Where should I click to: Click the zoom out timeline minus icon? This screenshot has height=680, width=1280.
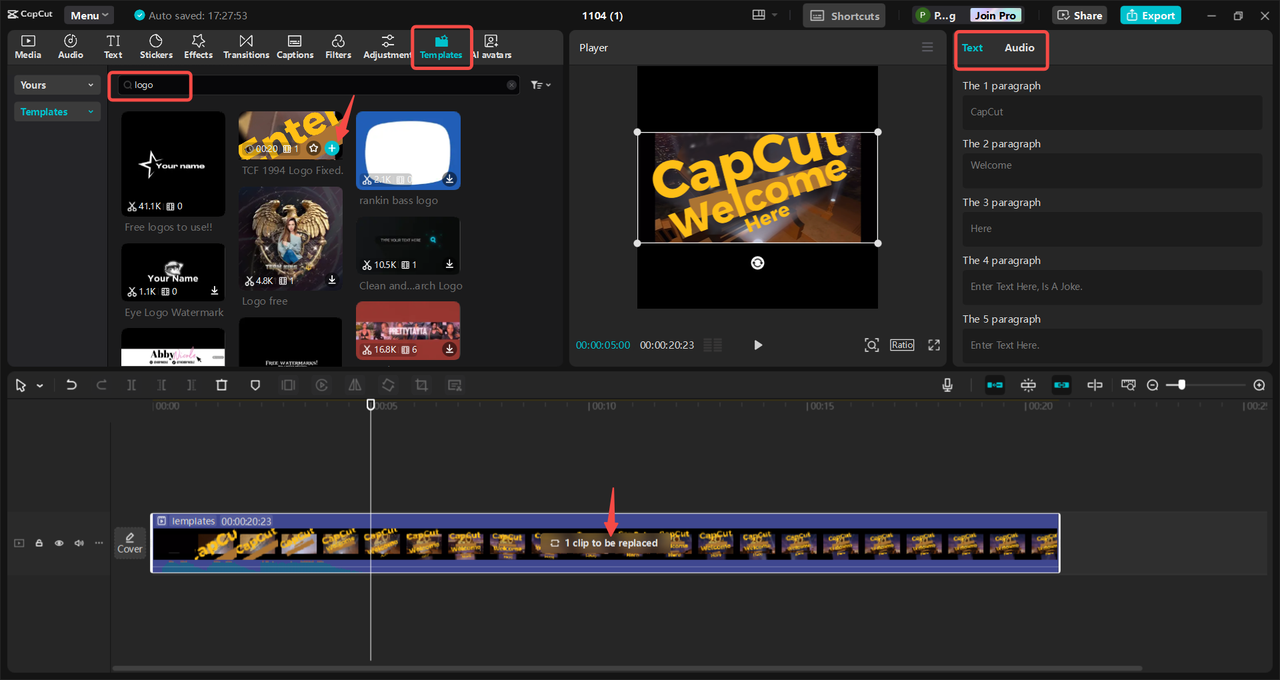(1152, 385)
